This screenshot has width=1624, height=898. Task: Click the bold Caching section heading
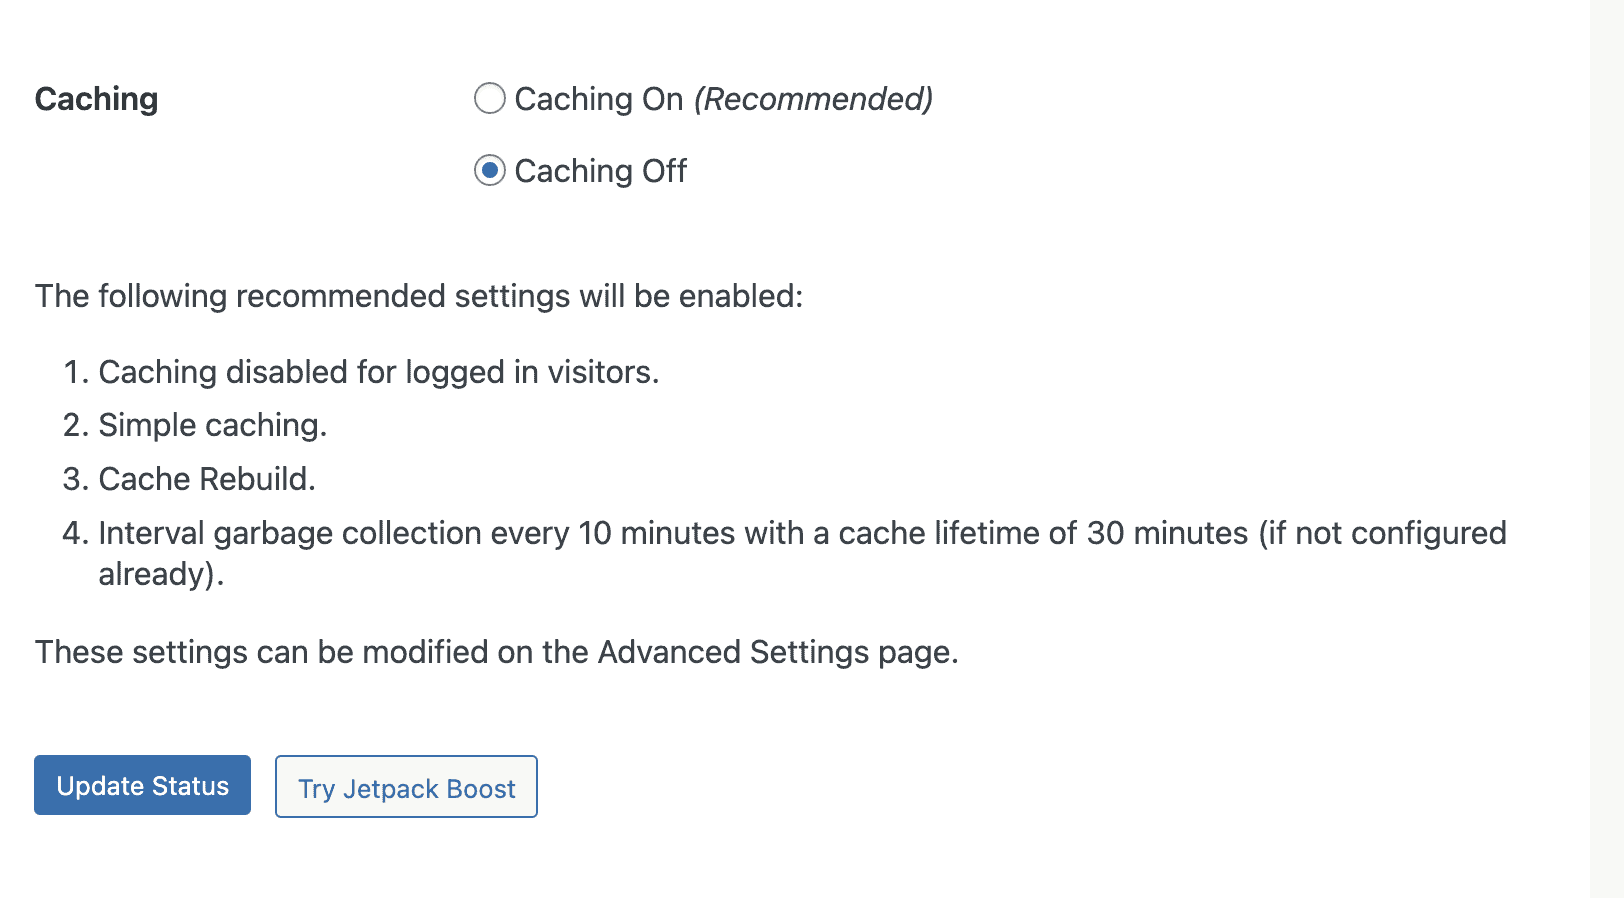tap(96, 99)
